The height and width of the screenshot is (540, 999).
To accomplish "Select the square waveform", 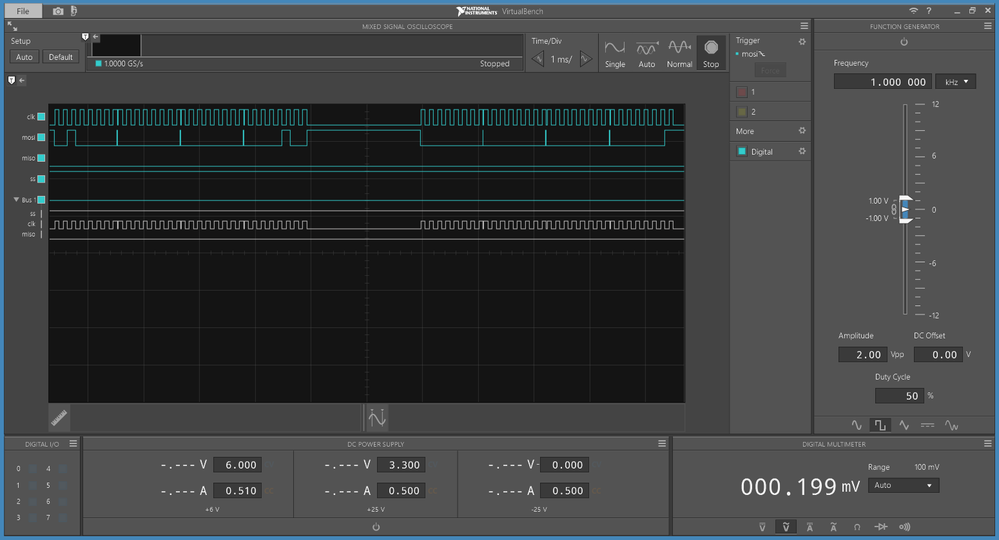I will 880,425.
